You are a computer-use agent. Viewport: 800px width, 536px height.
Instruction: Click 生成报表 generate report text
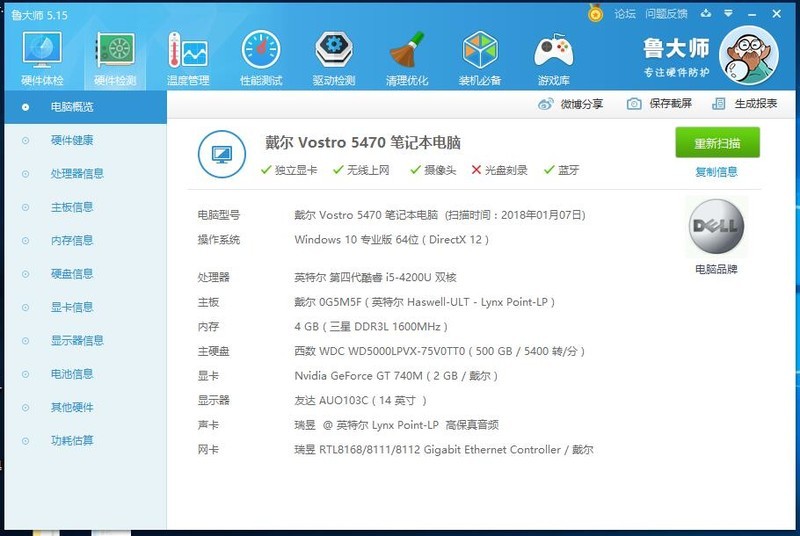[756, 104]
